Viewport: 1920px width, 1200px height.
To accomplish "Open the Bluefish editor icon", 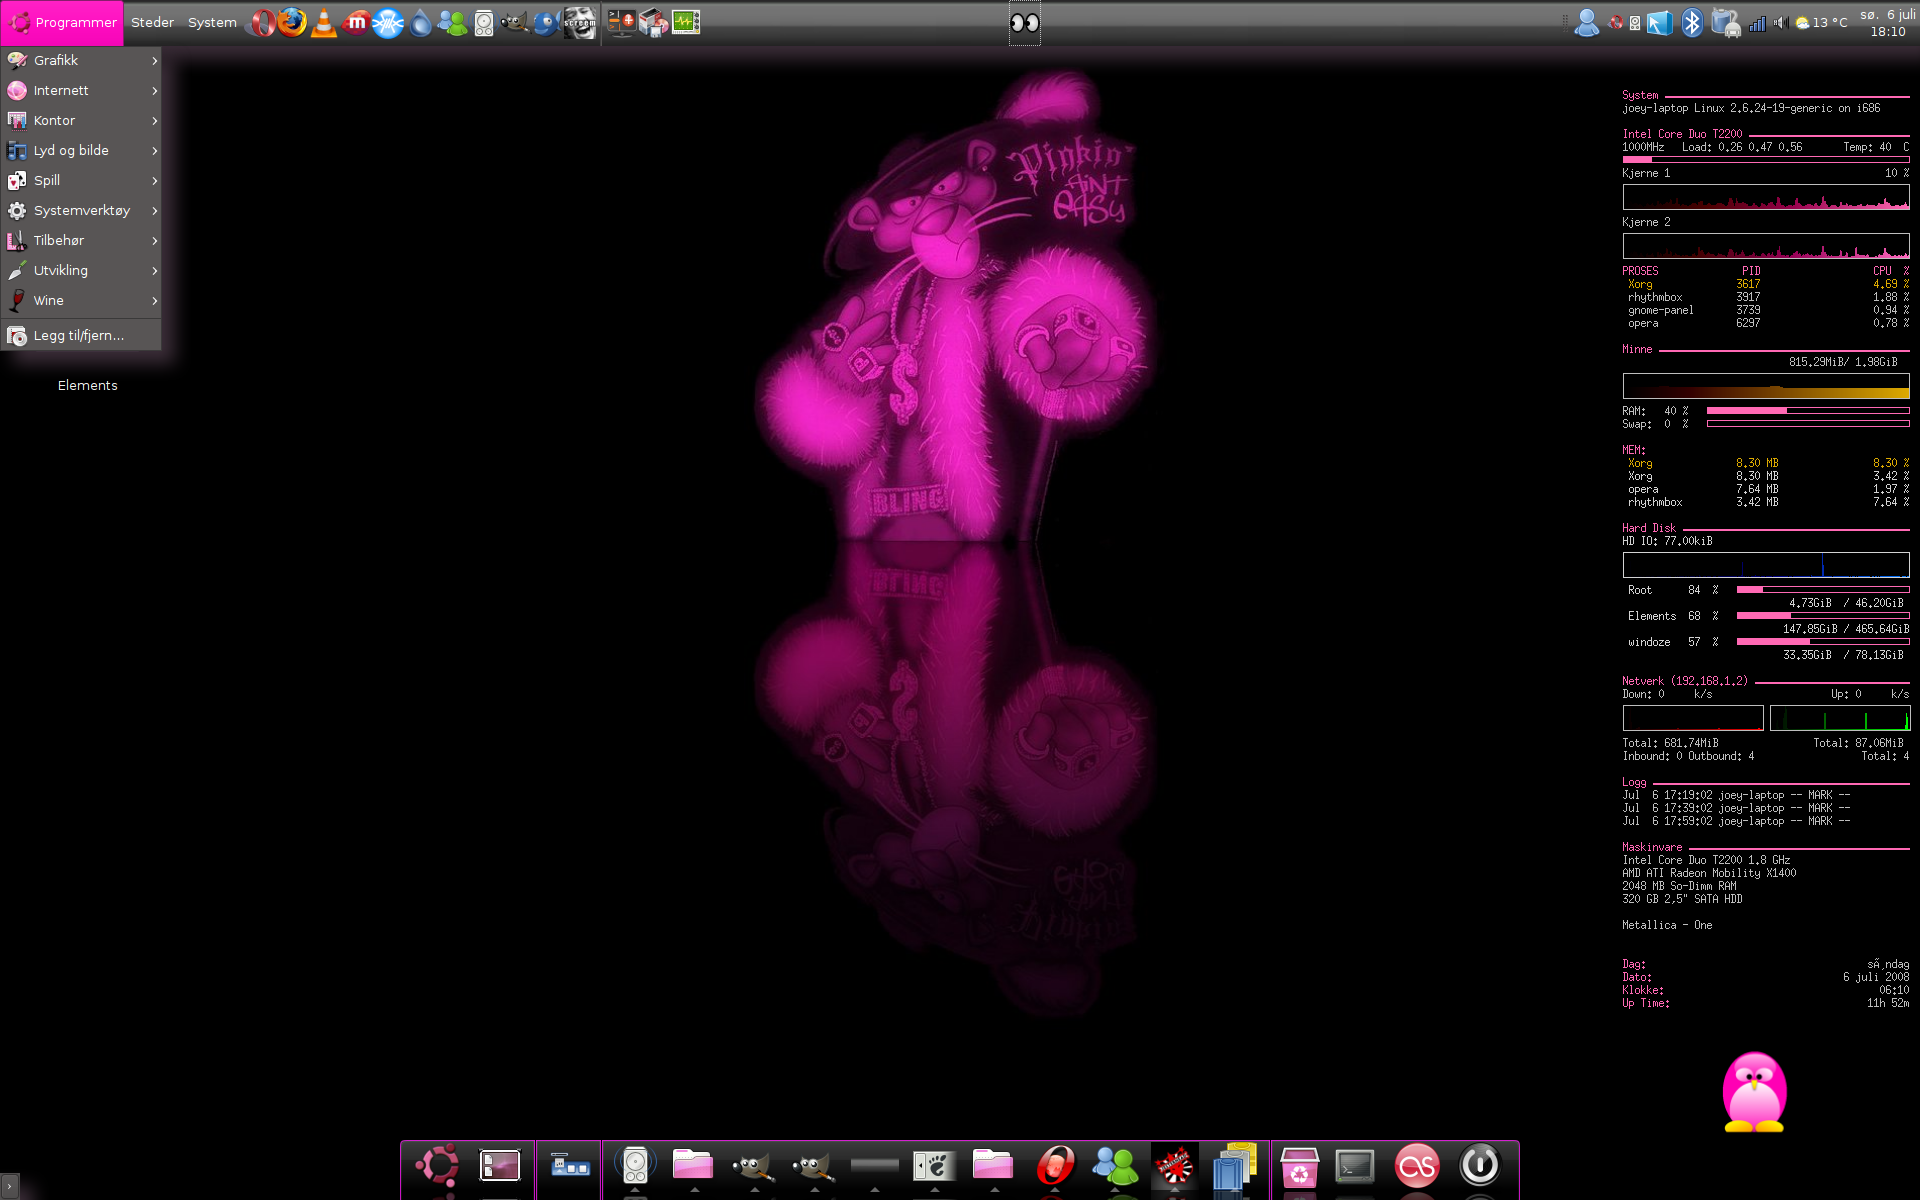I will tap(547, 22).
